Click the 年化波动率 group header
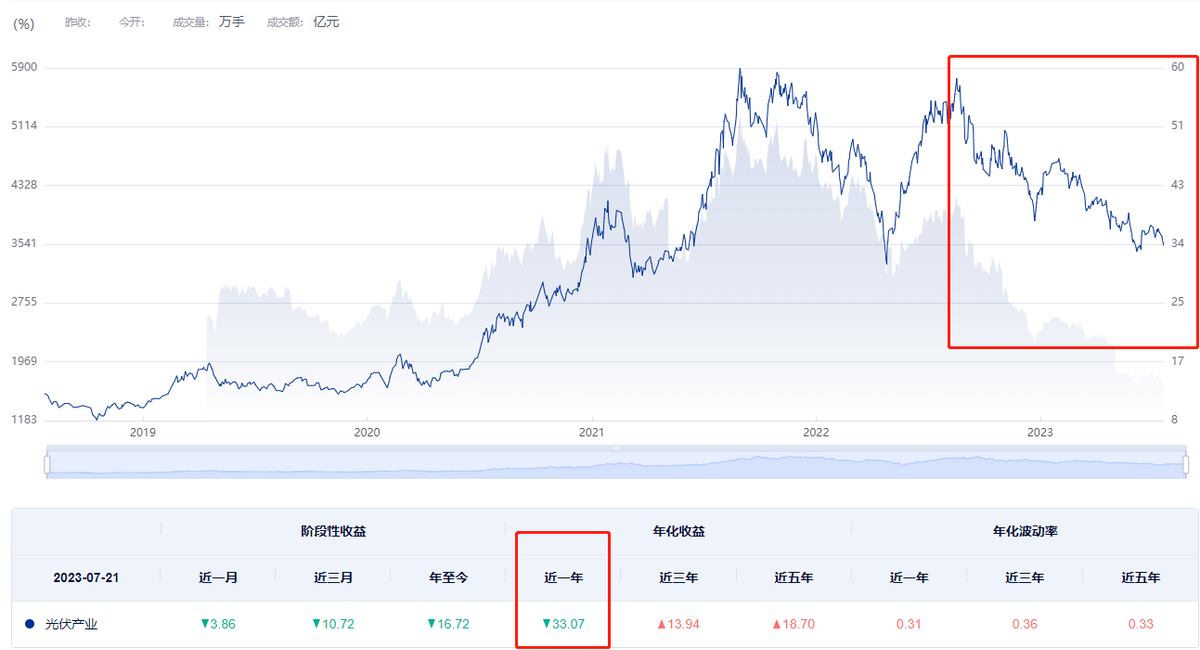Image resolution: width=1200 pixels, height=650 pixels. [x=1025, y=531]
